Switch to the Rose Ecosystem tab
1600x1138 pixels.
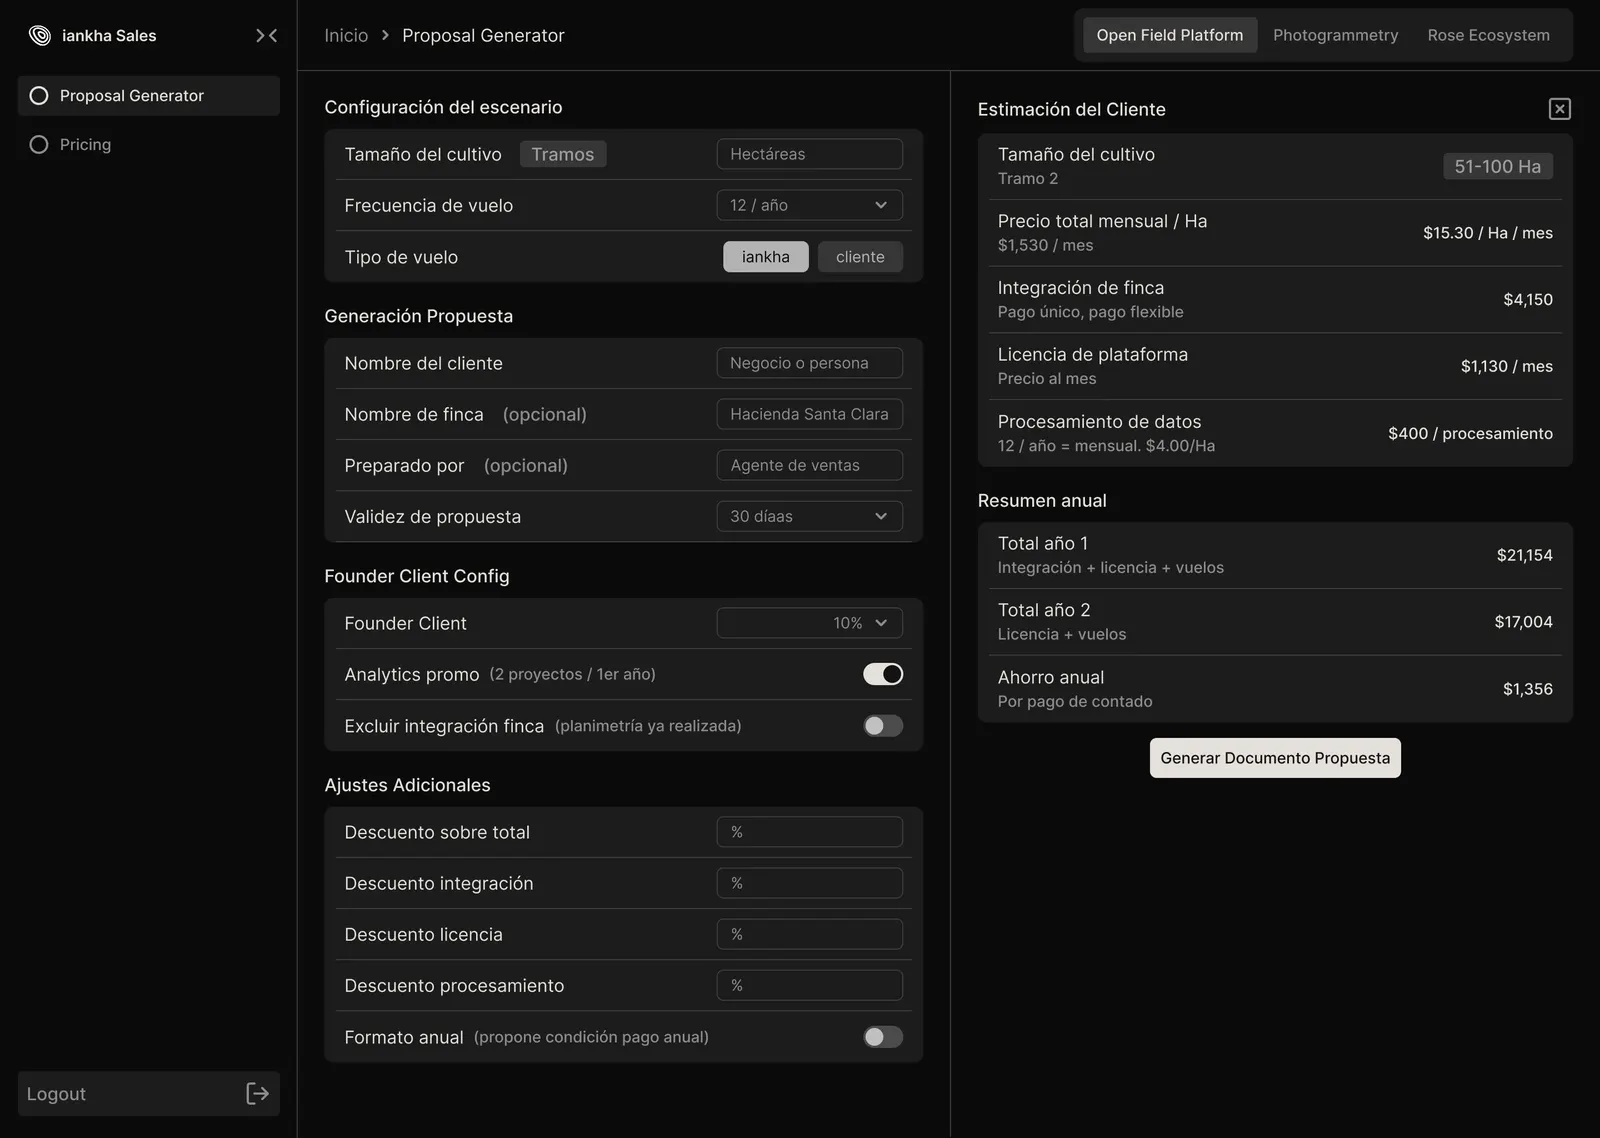tap(1489, 35)
